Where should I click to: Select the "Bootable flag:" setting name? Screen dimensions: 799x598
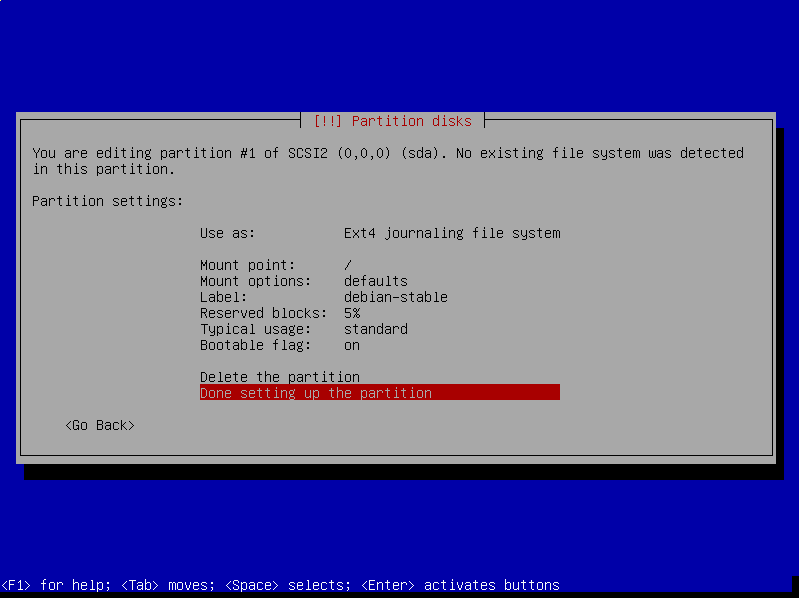click(x=255, y=345)
